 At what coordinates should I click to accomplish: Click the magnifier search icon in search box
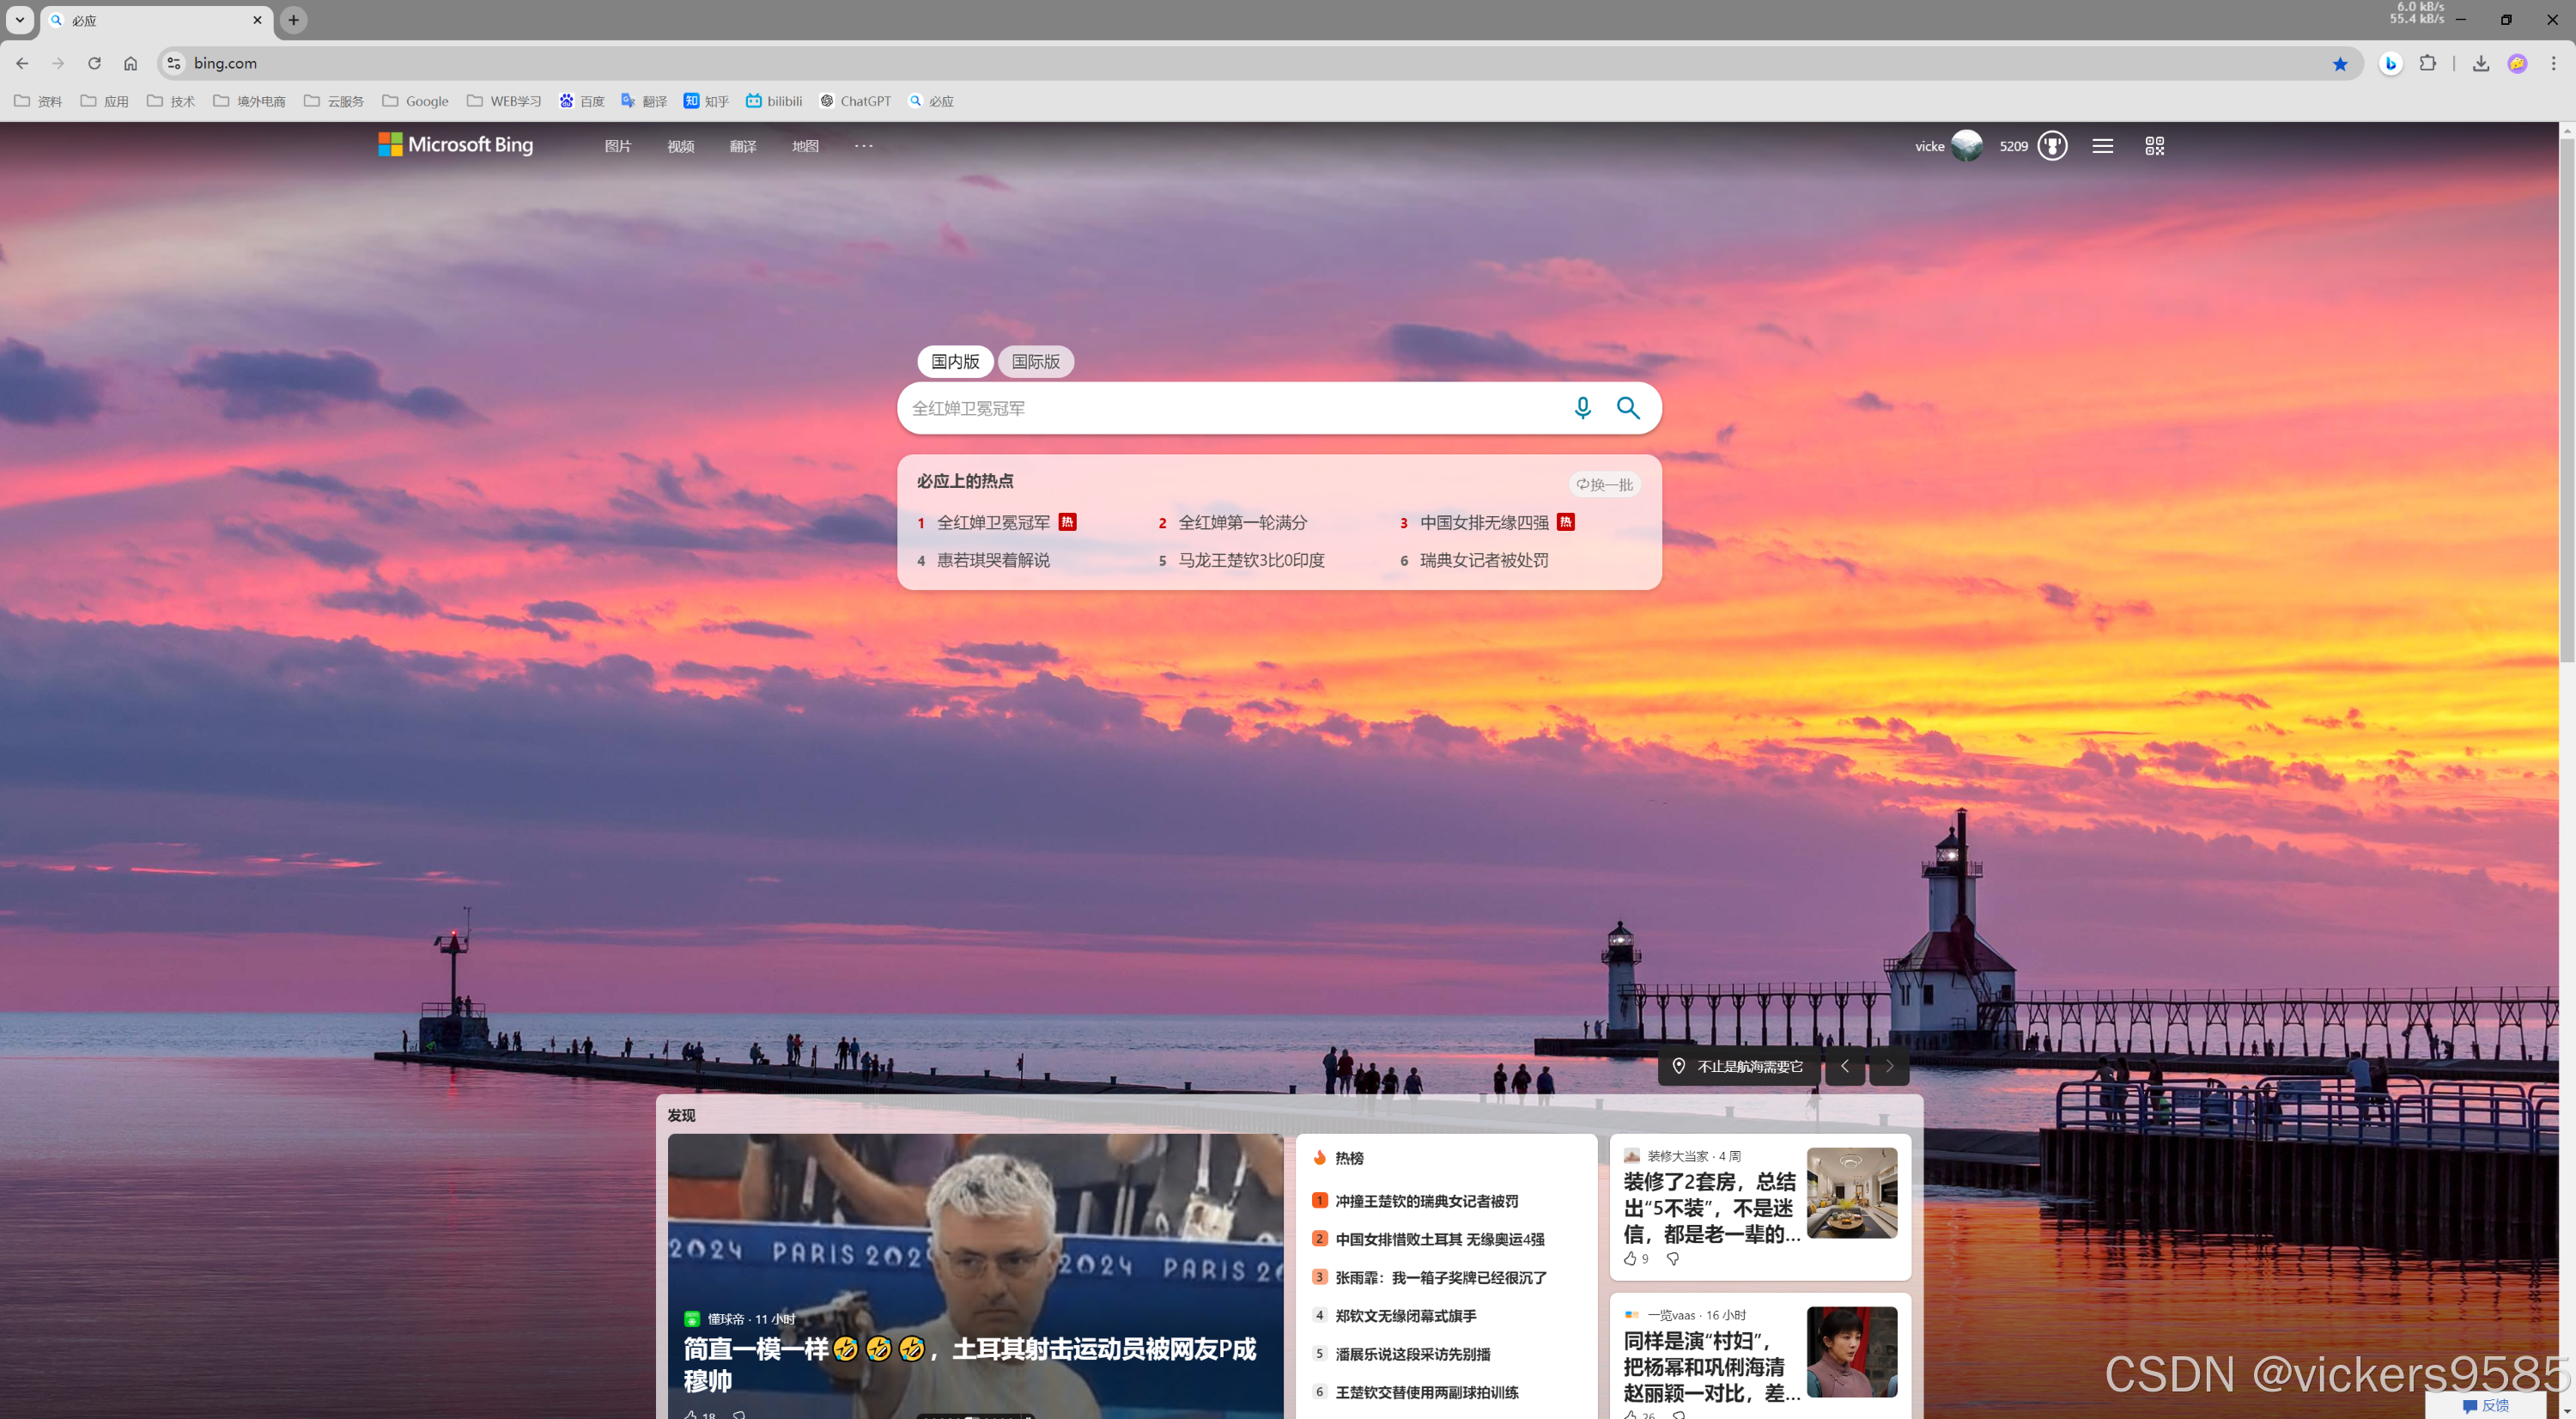click(x=1628, y=408)
